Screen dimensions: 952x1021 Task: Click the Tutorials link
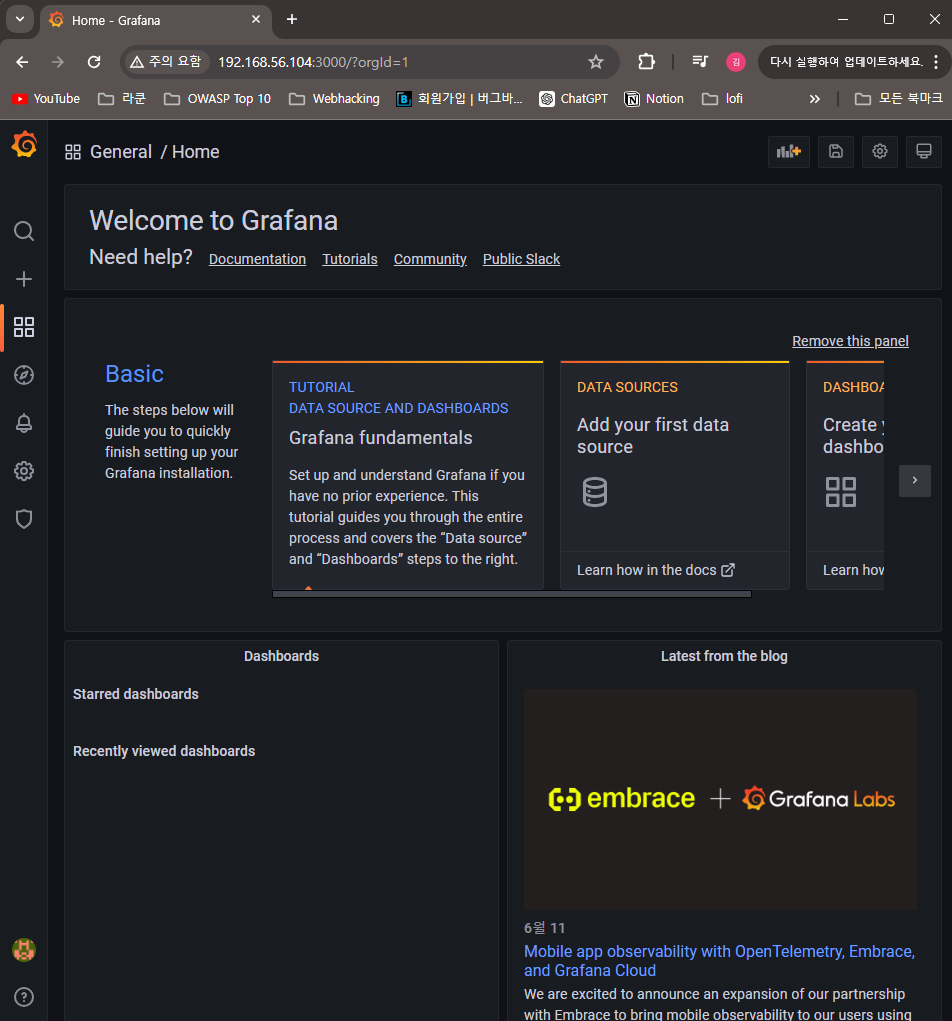coord(350,259)
